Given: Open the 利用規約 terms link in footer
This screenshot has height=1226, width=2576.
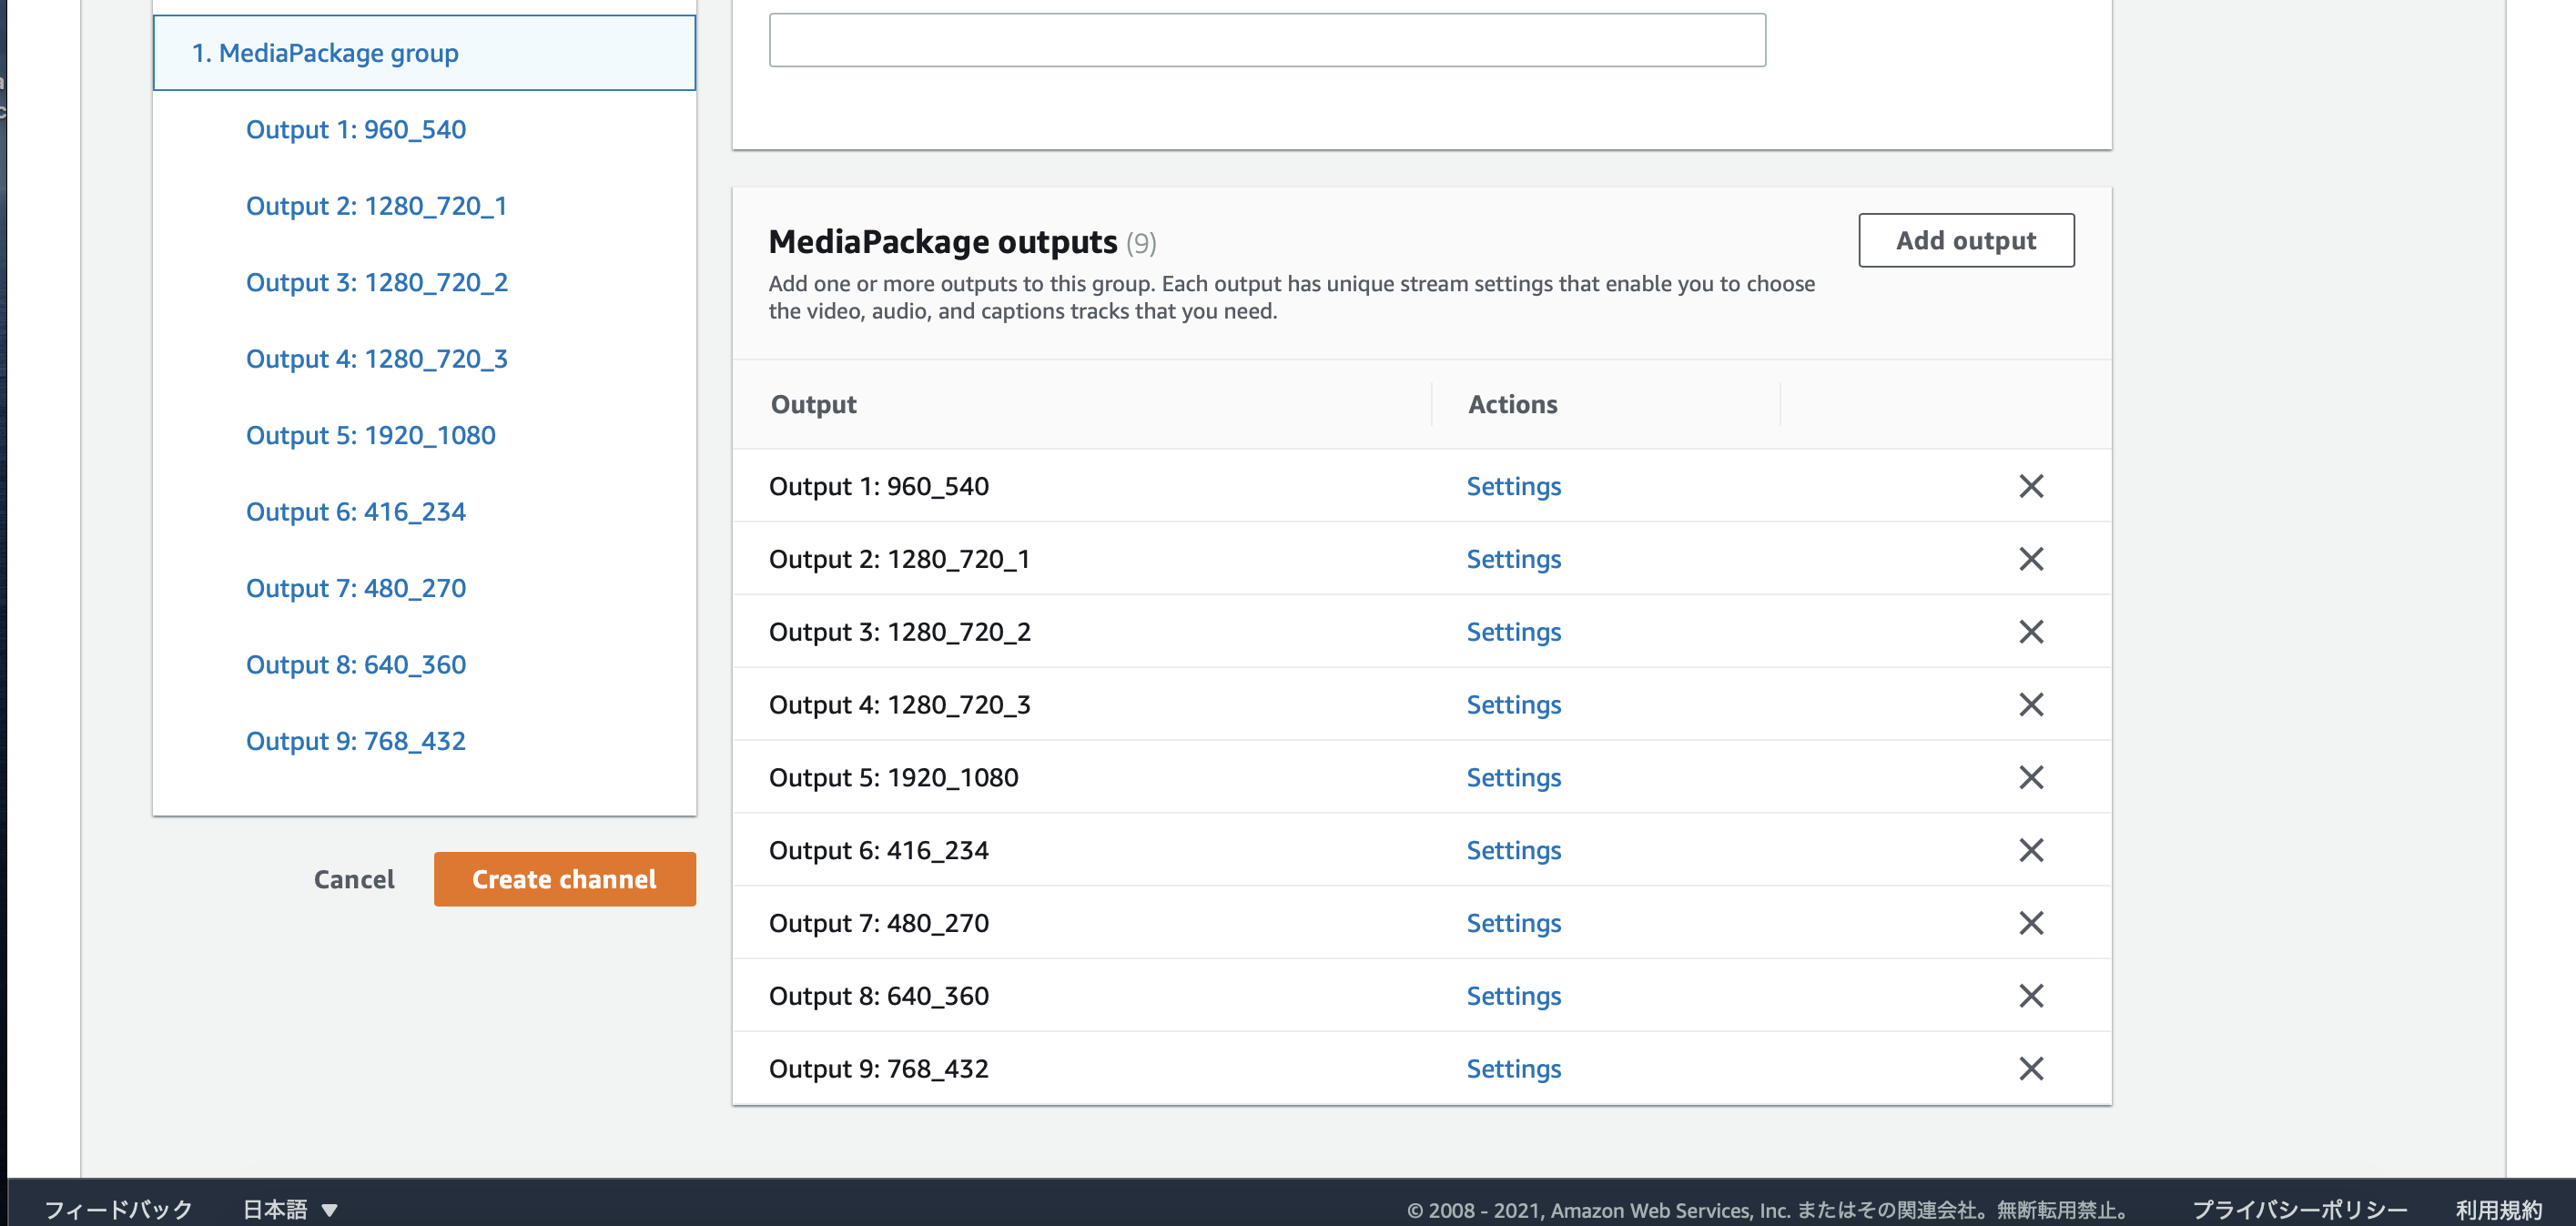Looking at the screenshot, I should pos(2498,1209).
